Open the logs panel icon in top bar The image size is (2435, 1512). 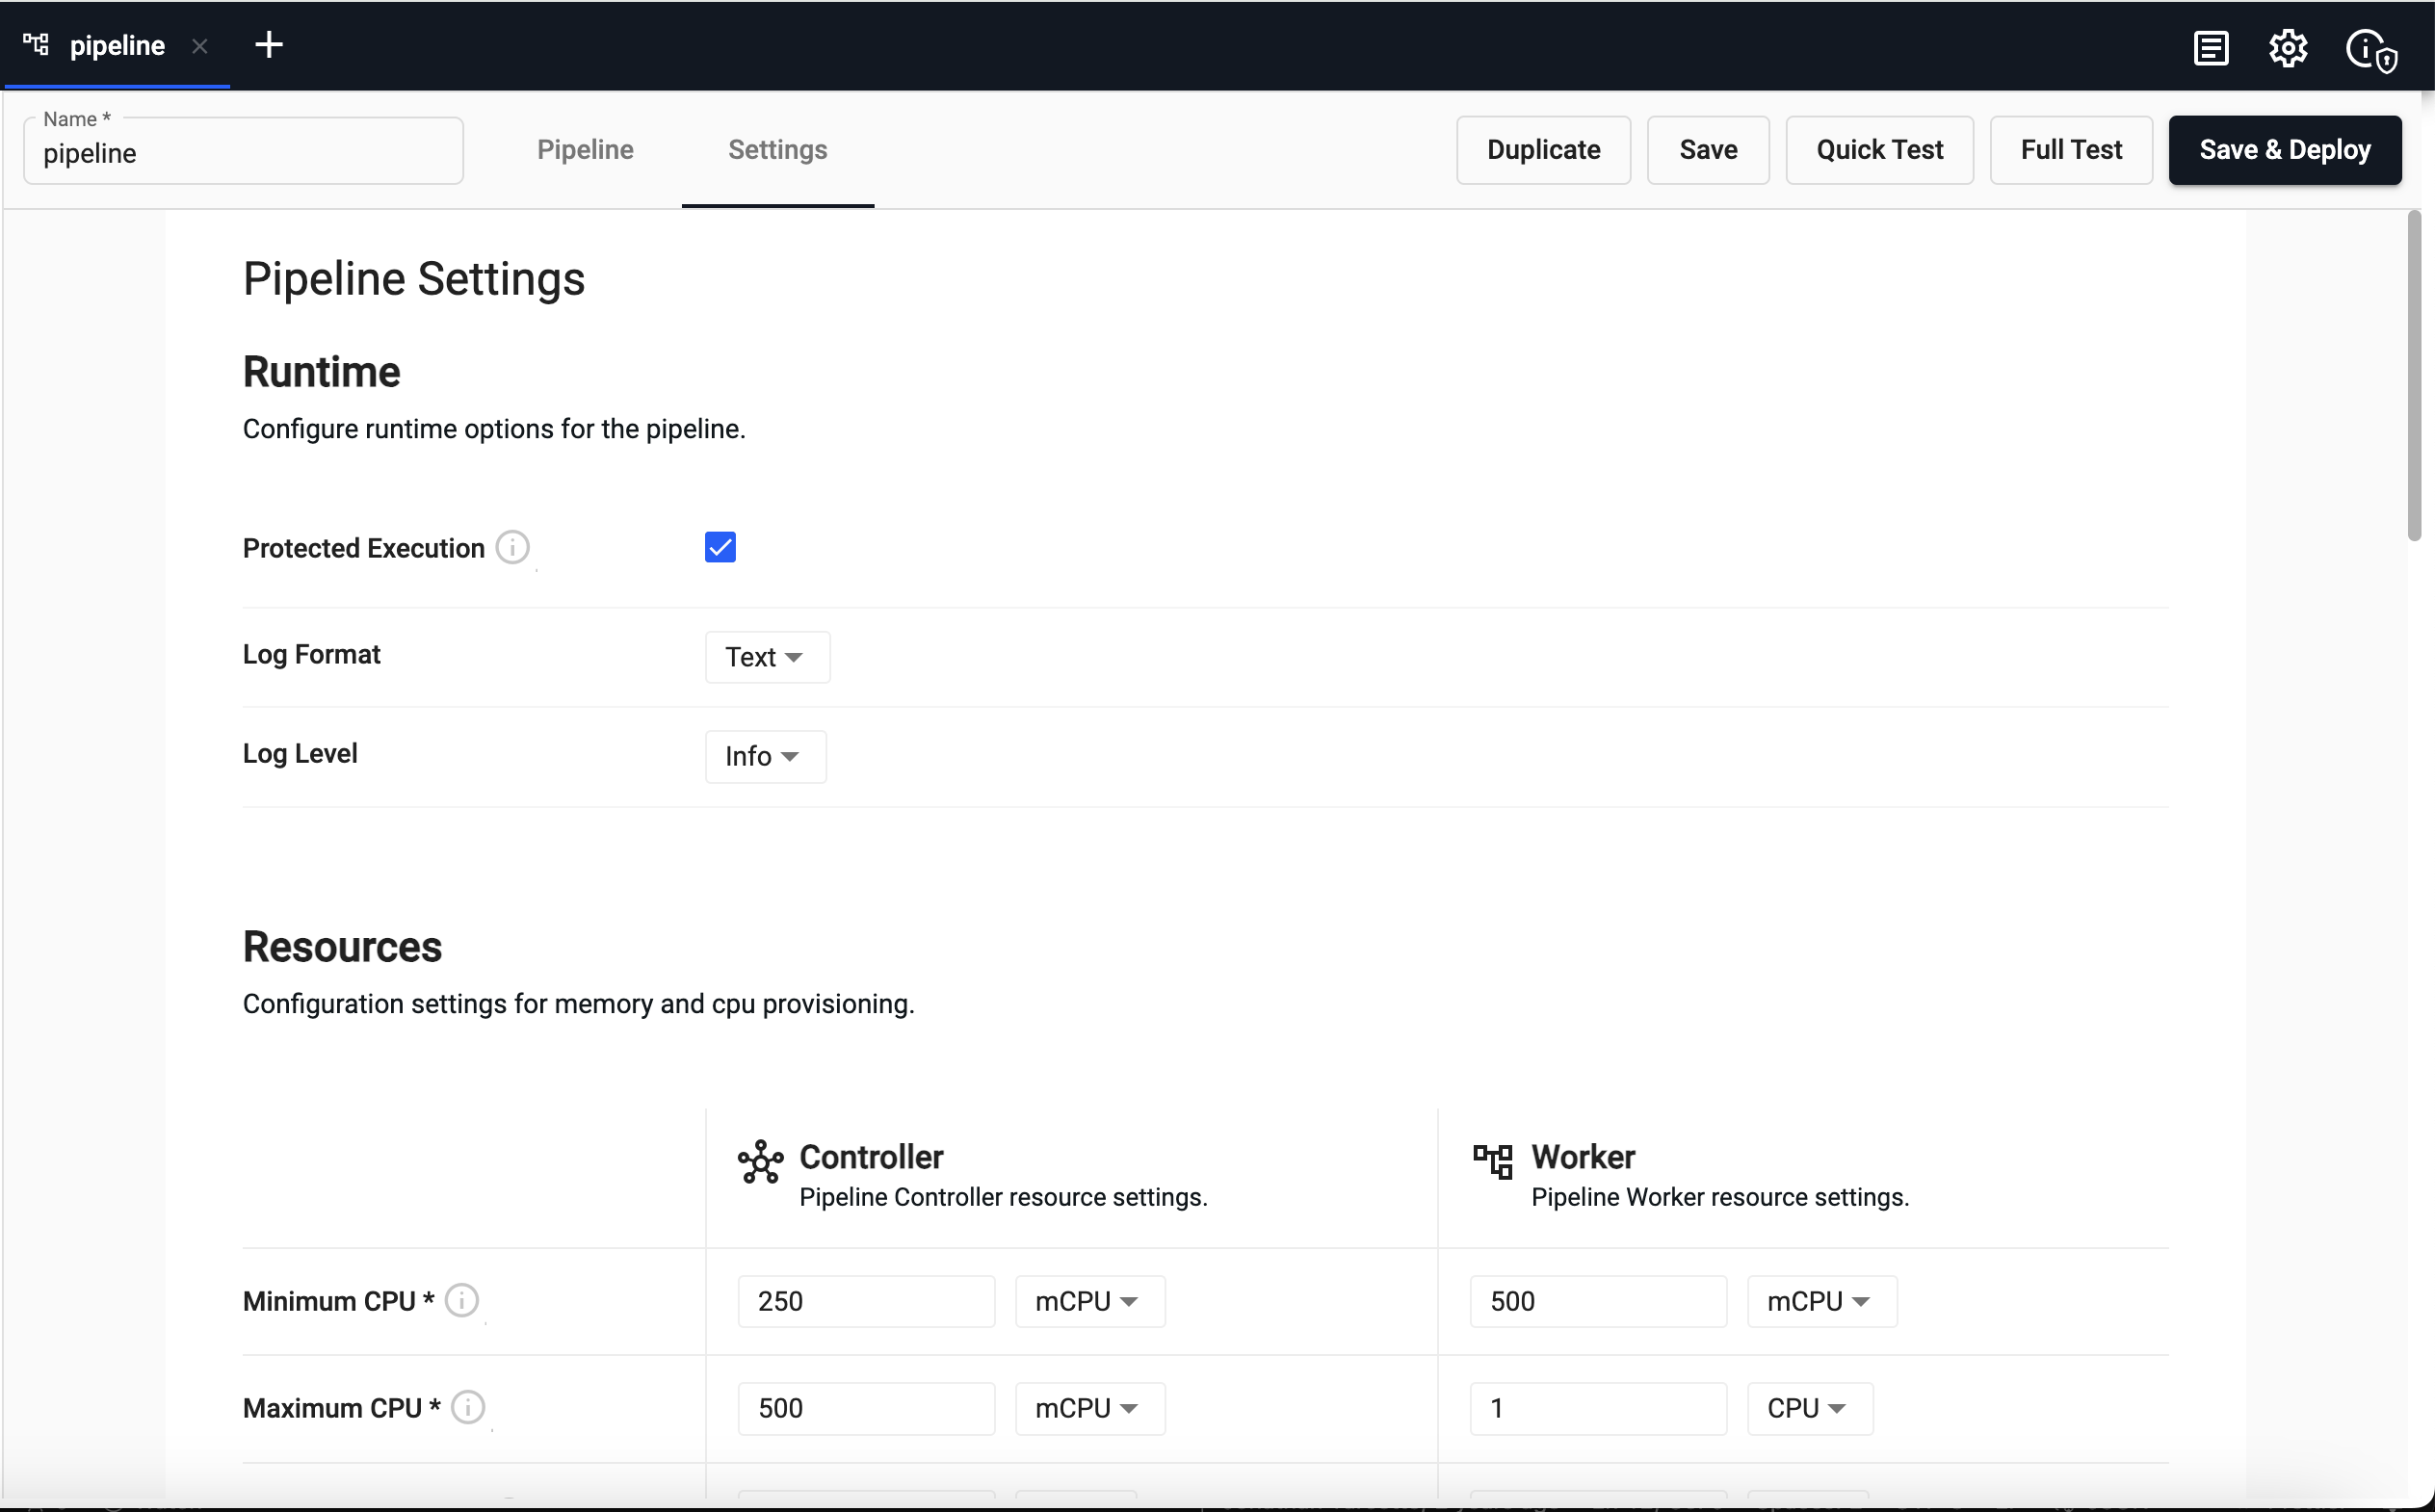(x=2211, y=47)
